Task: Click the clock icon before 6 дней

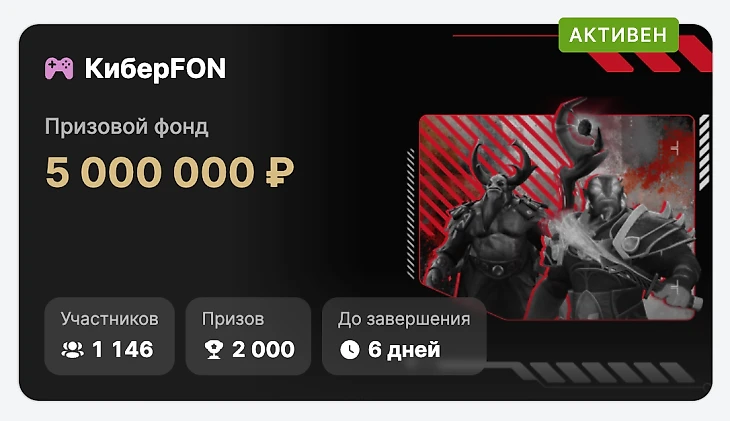Action: pos(350,349)
